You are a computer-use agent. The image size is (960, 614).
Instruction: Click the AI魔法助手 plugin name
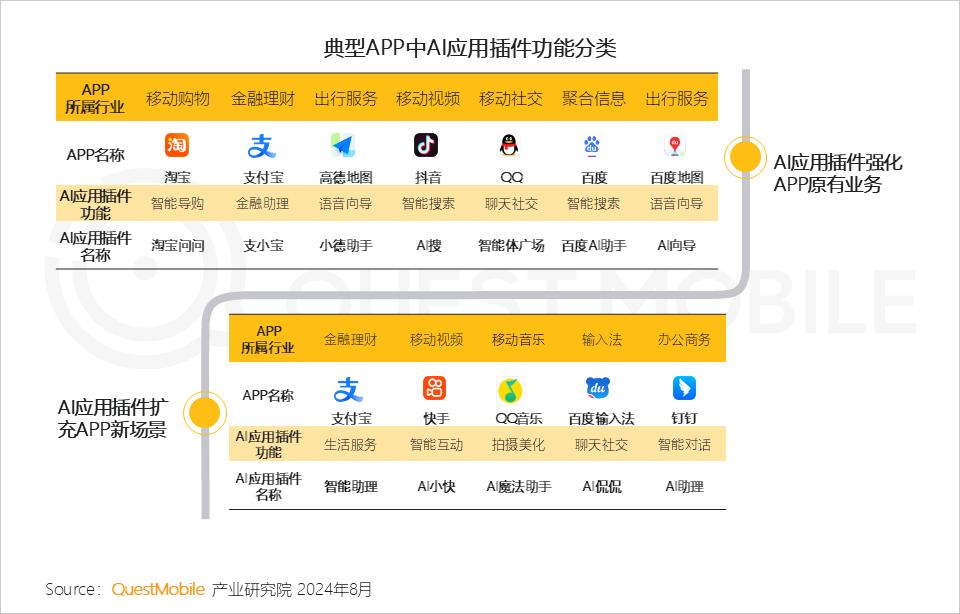519,487
